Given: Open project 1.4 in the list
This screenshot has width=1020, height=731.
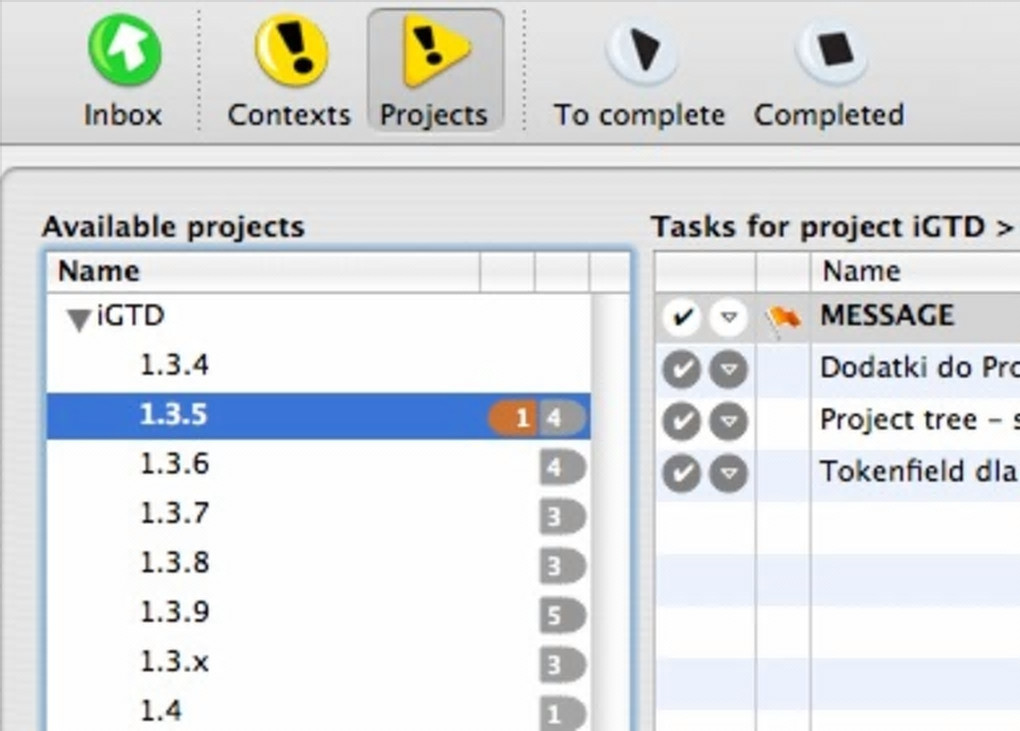Looking at the screenshot, I should pos(161,711).
